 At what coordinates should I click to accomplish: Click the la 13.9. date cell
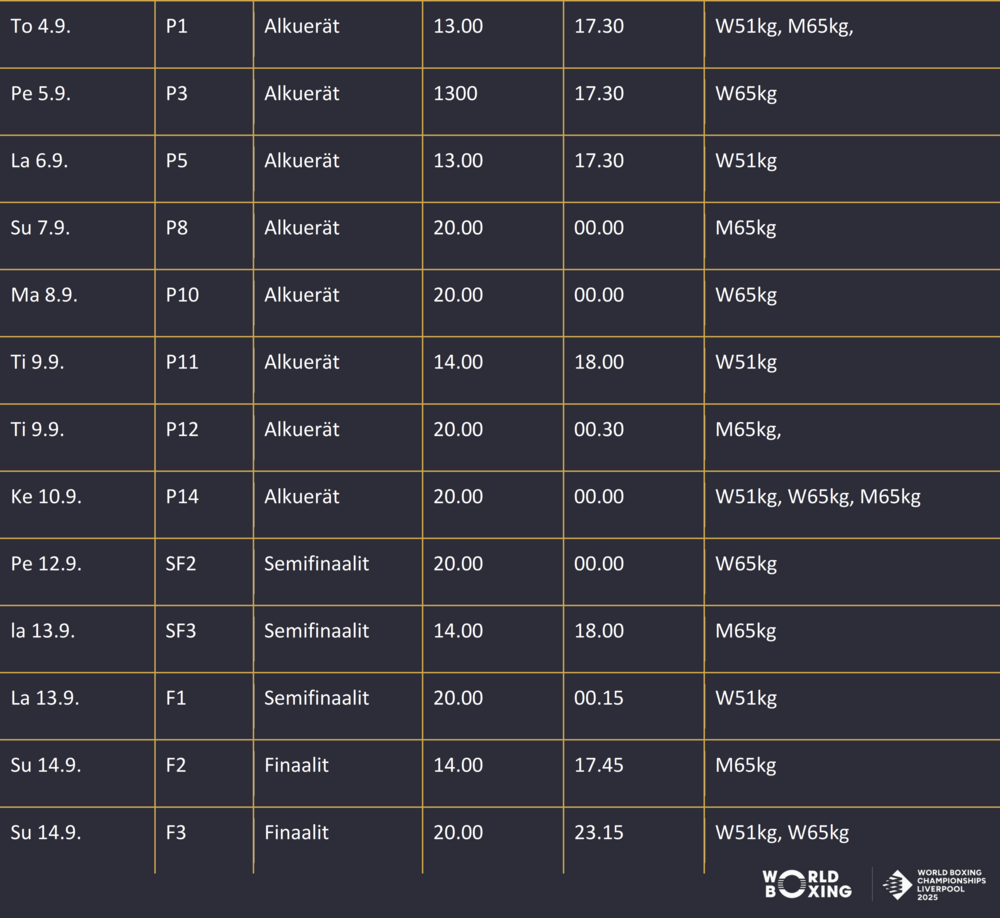pos(77,639)
